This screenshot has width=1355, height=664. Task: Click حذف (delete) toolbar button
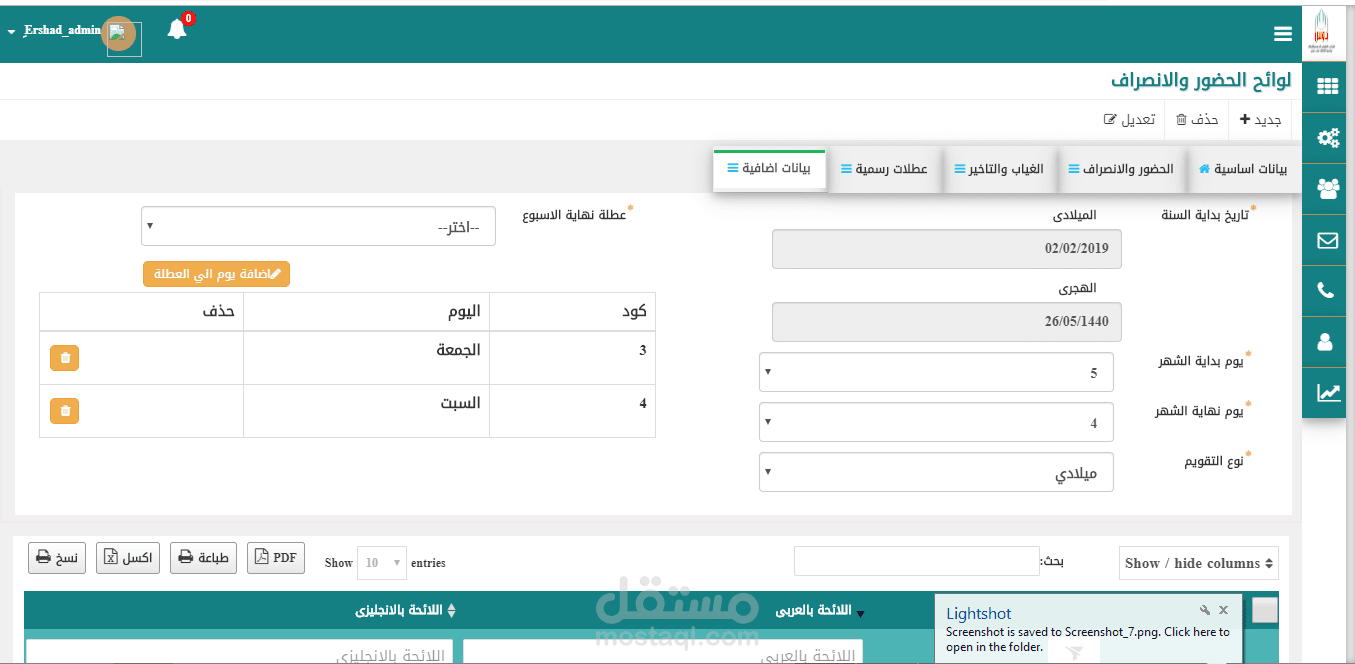1198,119
